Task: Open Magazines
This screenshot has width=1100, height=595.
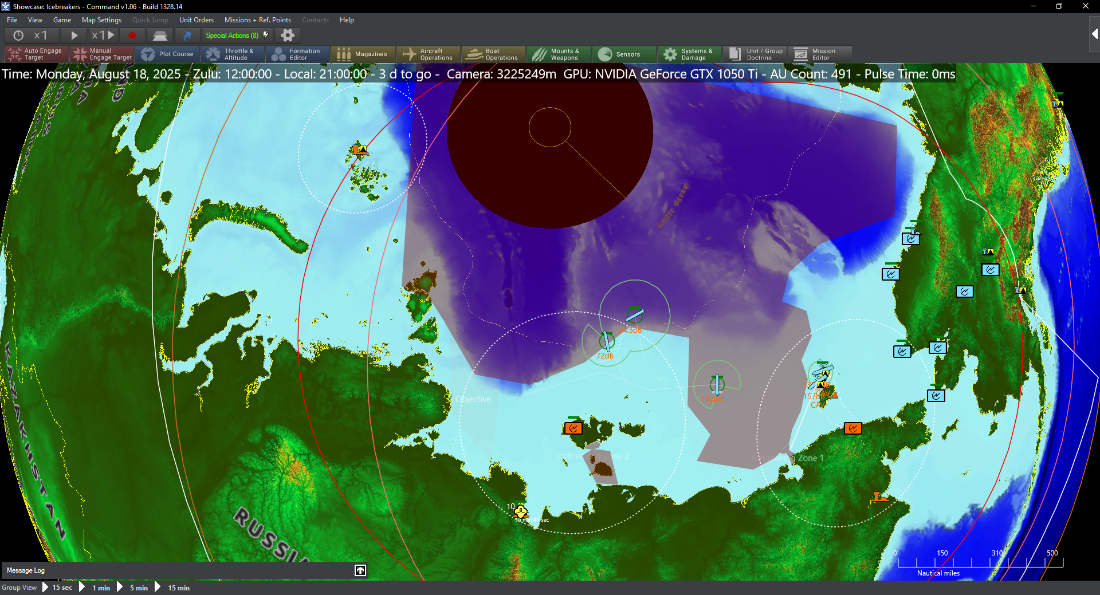Action: (x=363, y=54)
